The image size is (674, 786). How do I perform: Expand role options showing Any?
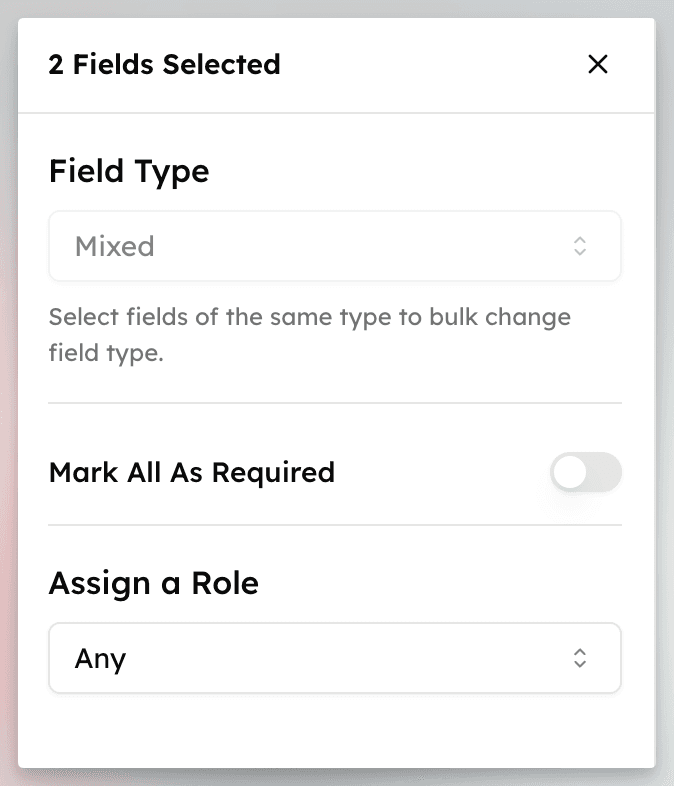coord(334,658)
